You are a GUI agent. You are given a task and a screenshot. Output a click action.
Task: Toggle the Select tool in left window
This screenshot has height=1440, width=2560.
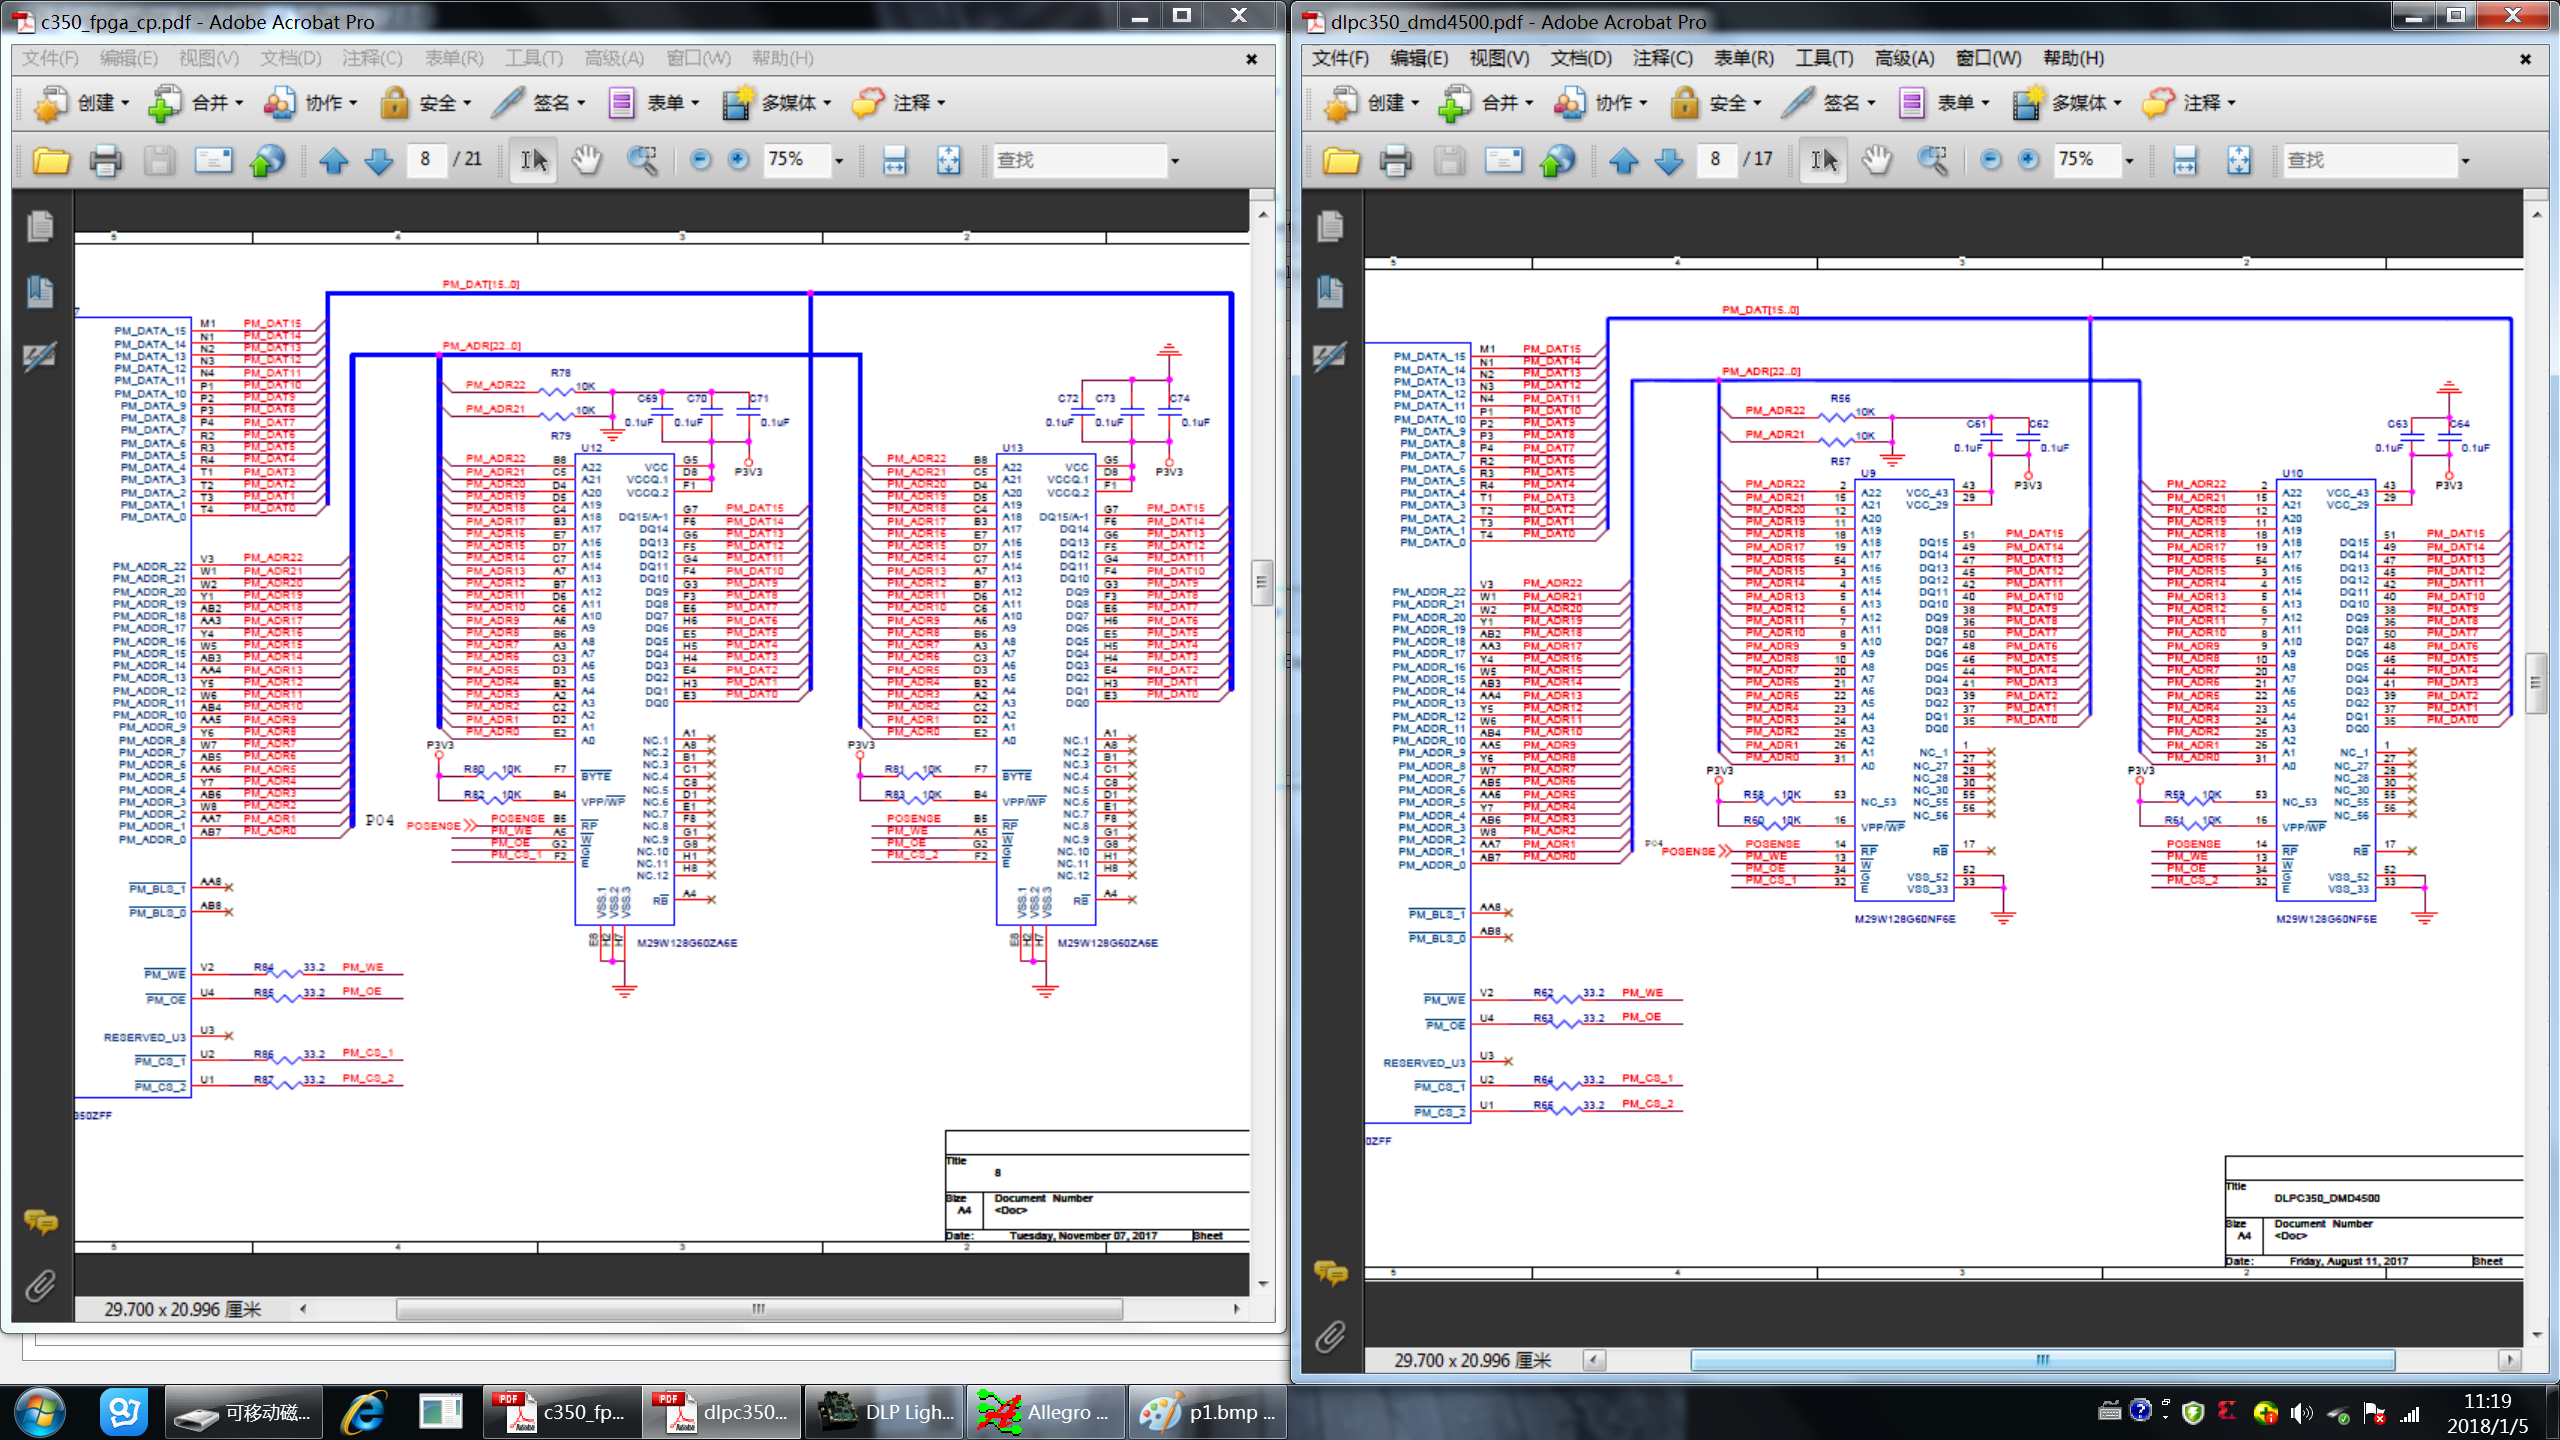(x=533, y=160)
